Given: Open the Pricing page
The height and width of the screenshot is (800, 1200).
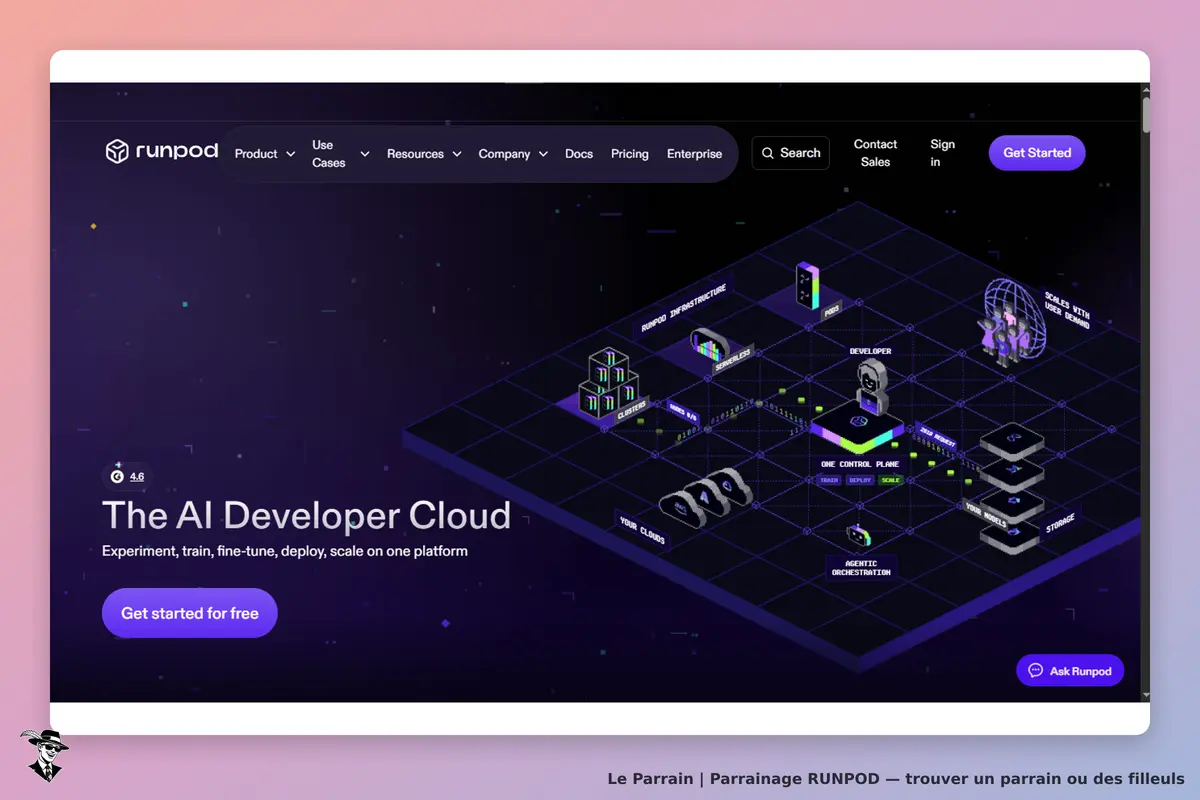Looking at the screenshot, I should click(630, 154).
